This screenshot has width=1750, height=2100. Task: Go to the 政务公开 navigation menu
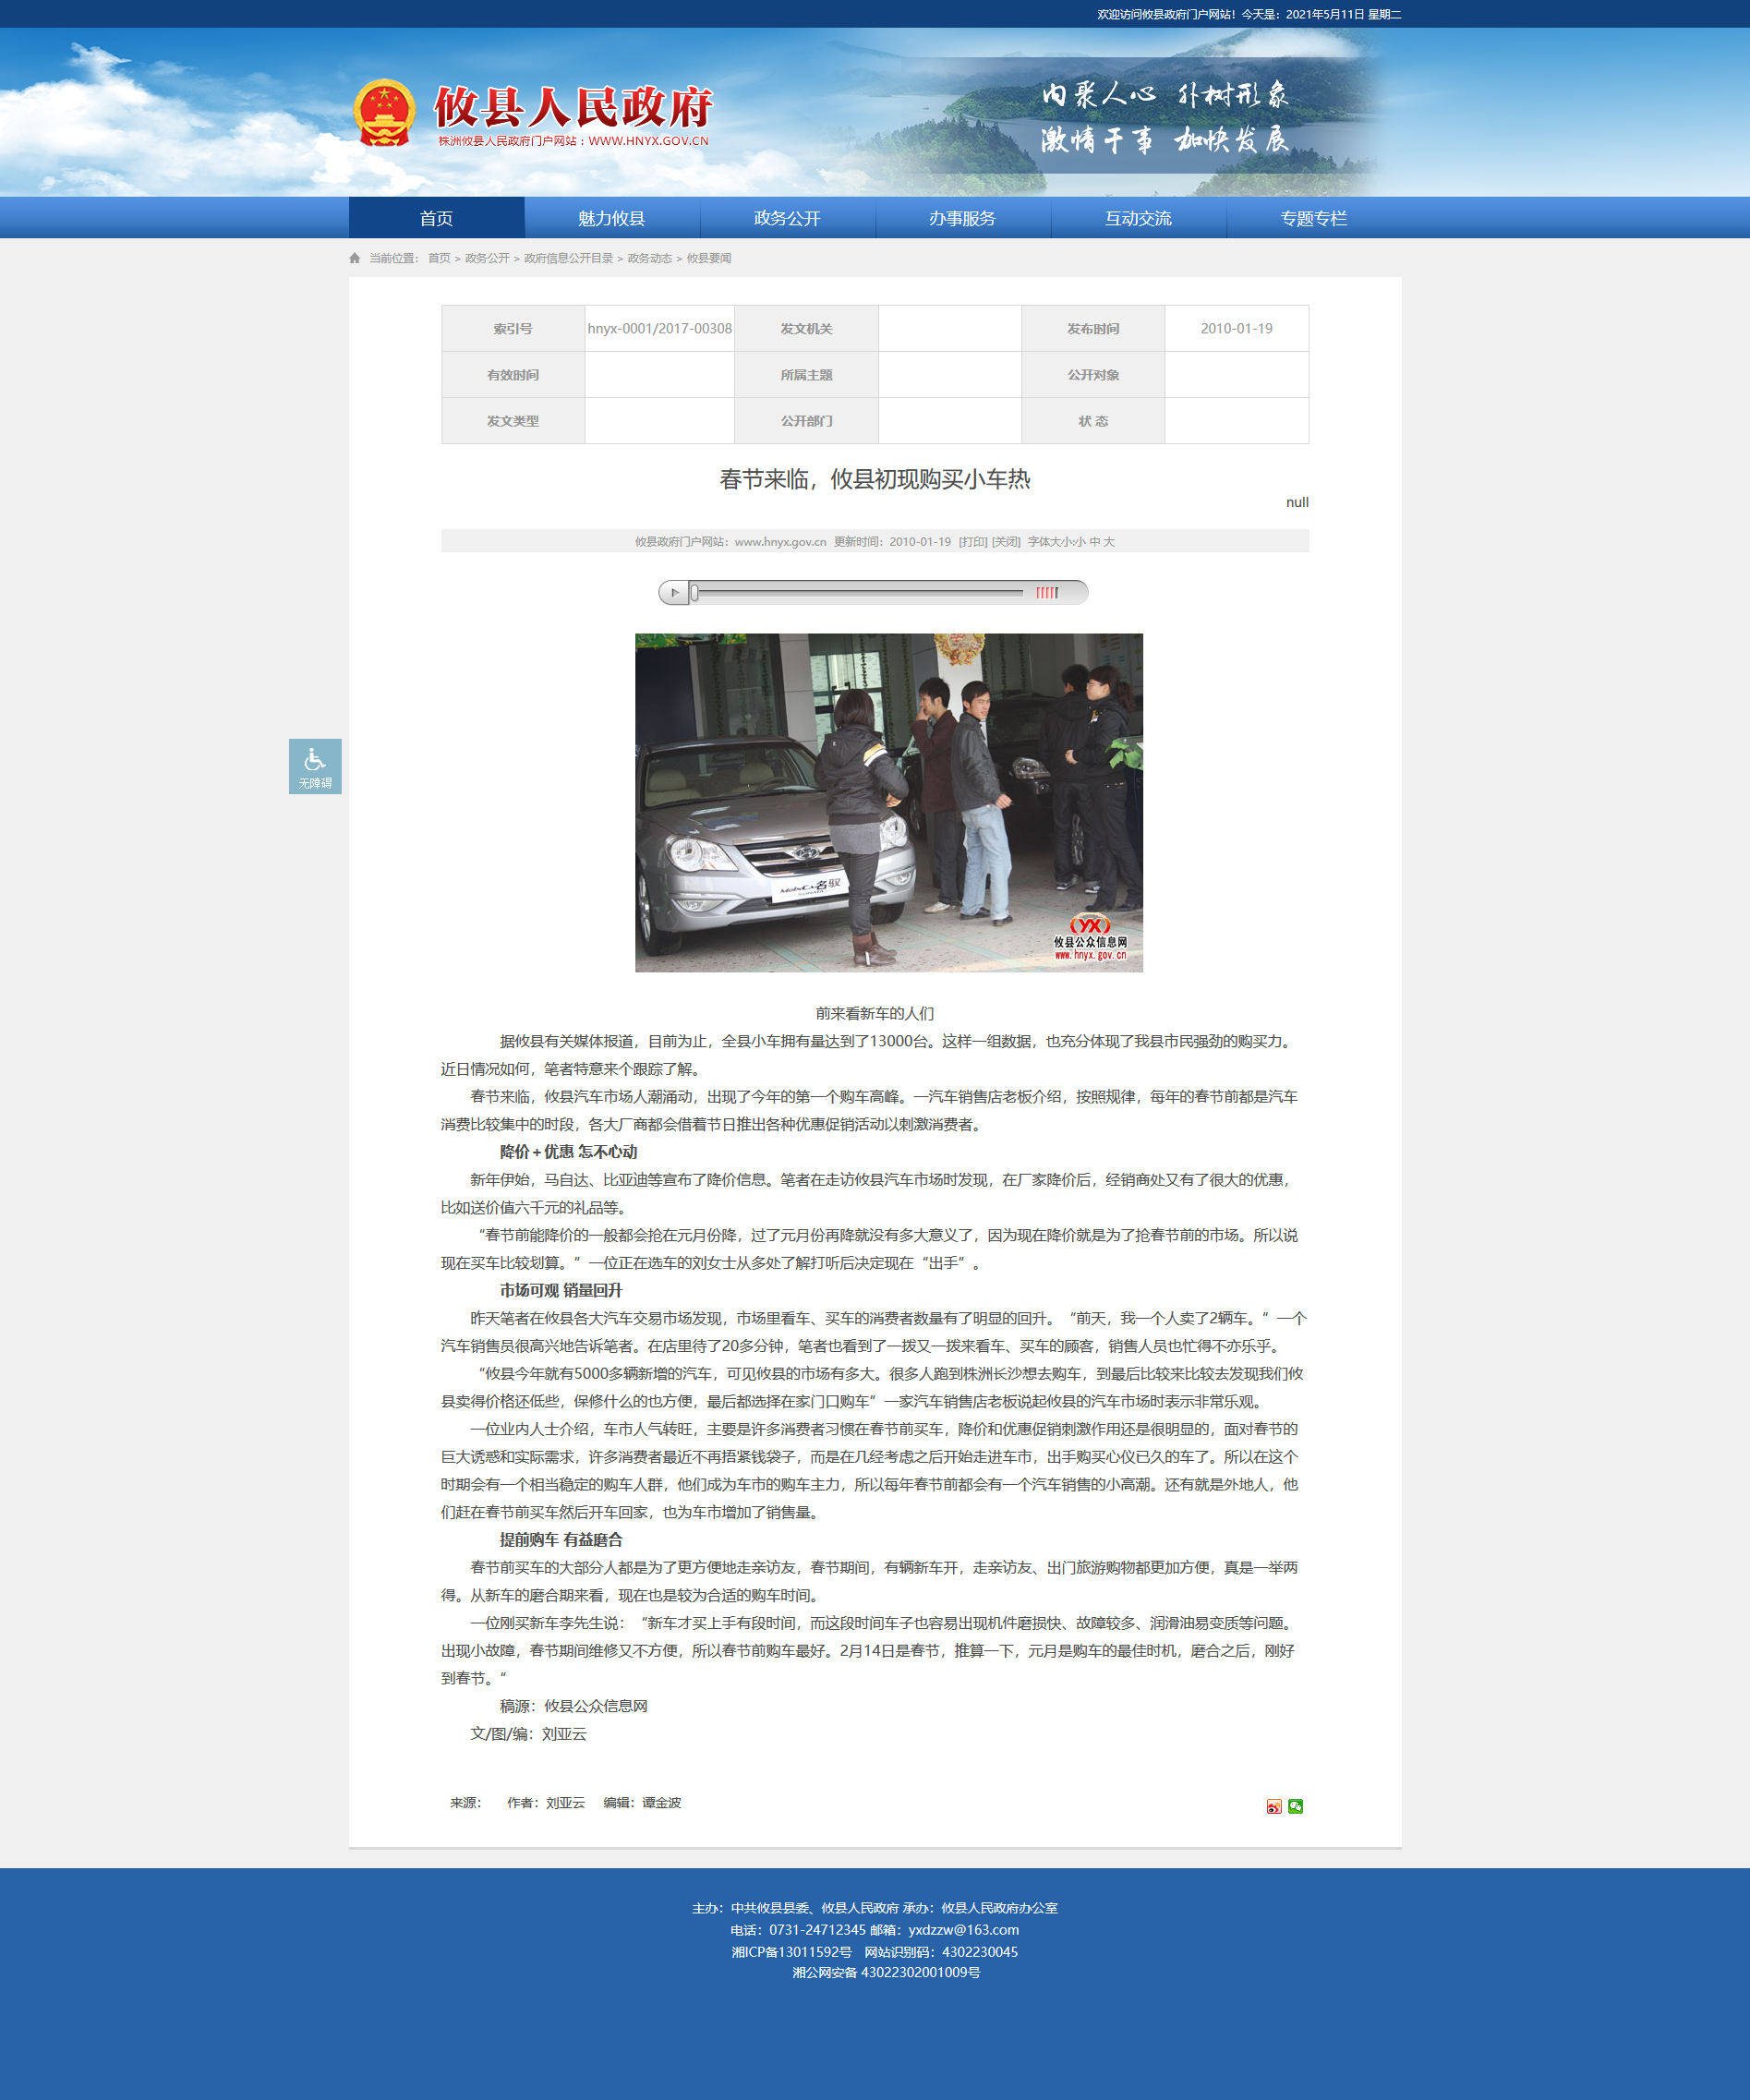click(x=787, y=218)
